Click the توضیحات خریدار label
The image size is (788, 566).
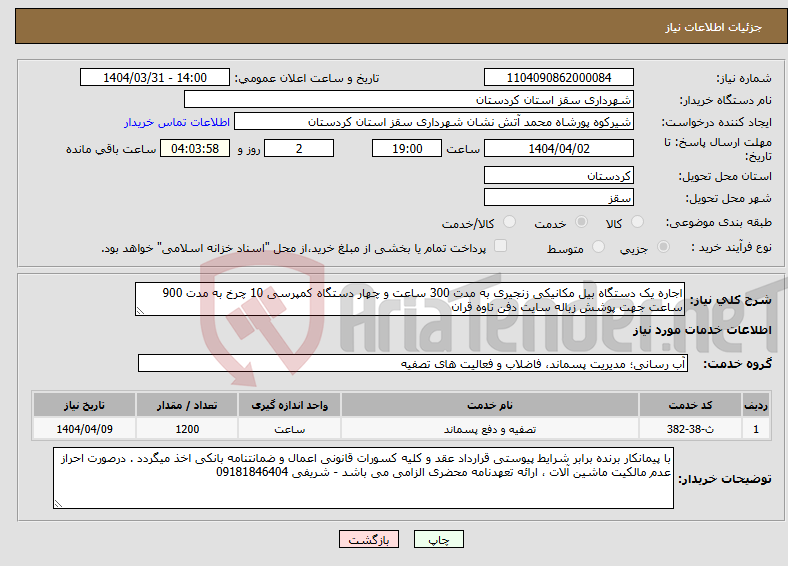pos(725,480)
